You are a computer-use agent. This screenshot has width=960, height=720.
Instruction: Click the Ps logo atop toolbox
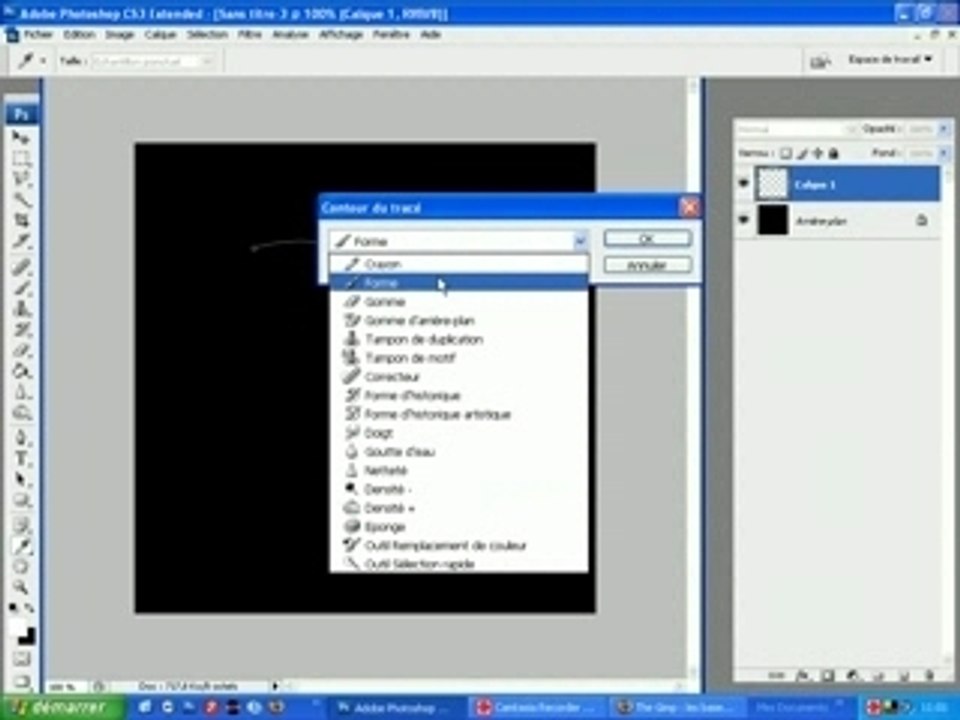[x=21, y=114]
